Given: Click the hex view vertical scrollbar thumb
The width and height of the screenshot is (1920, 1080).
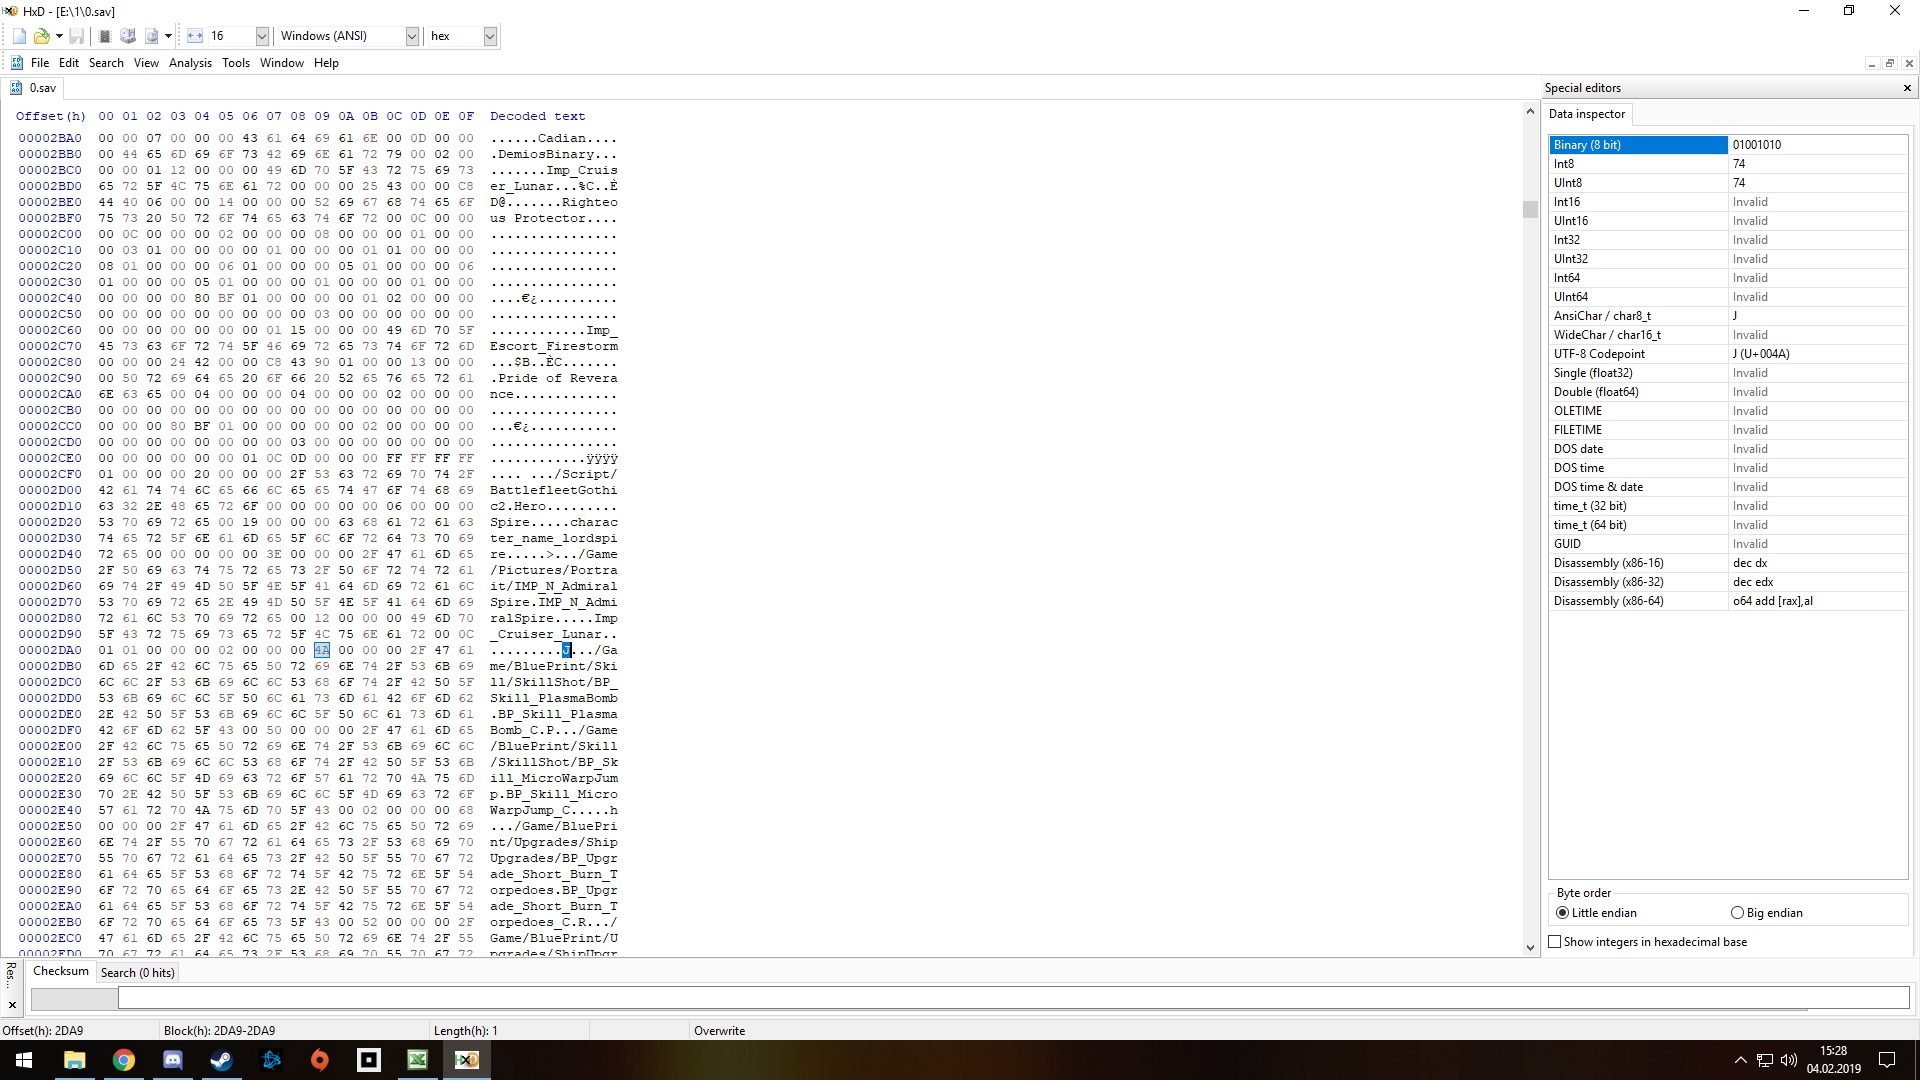Looking at the screenshot, I should coord(1529,209).
